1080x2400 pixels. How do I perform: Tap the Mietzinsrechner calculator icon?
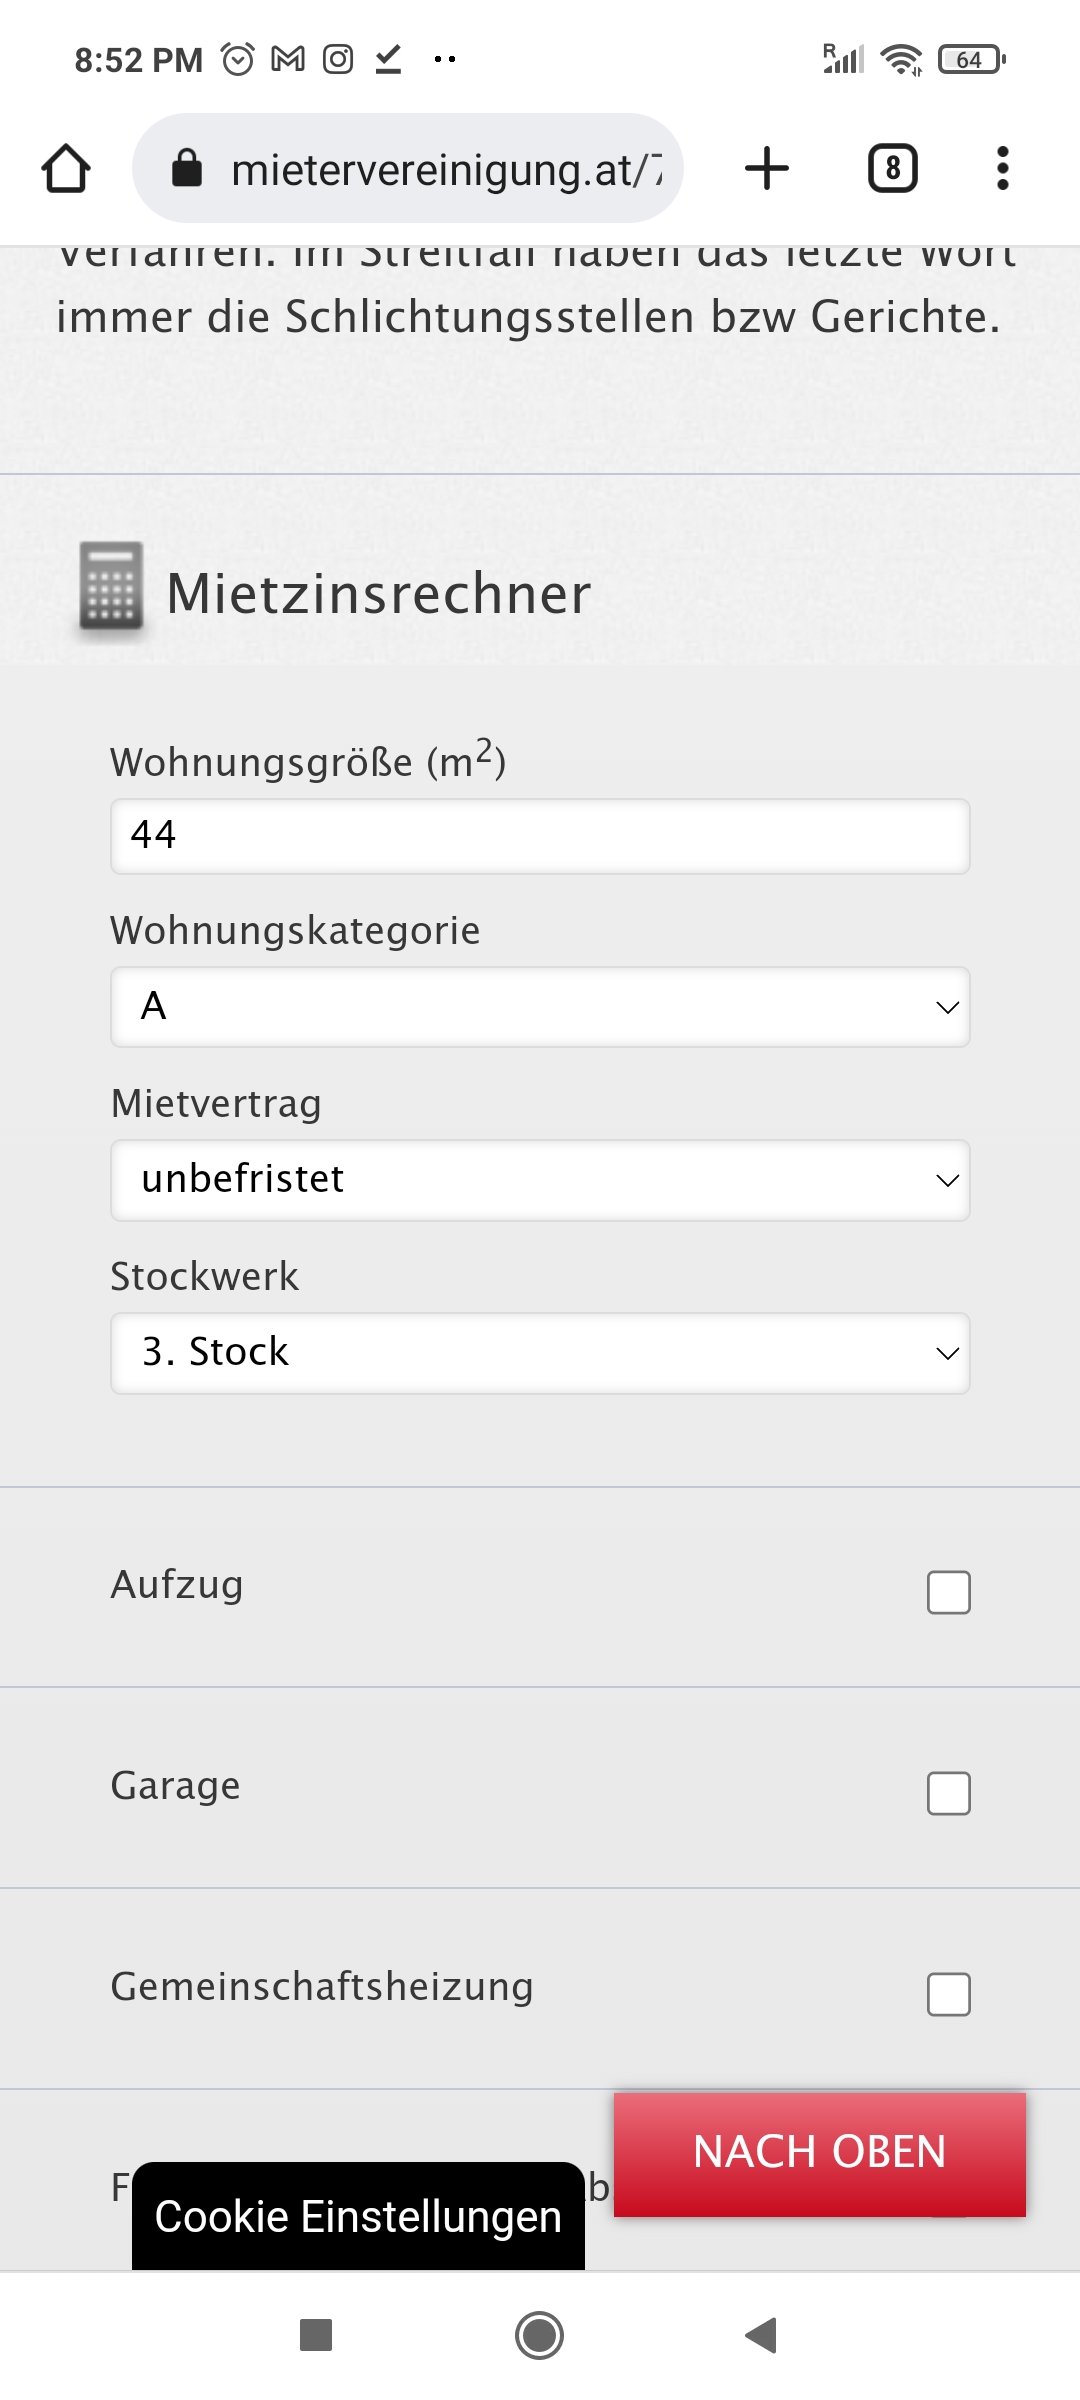pos(111,587)
